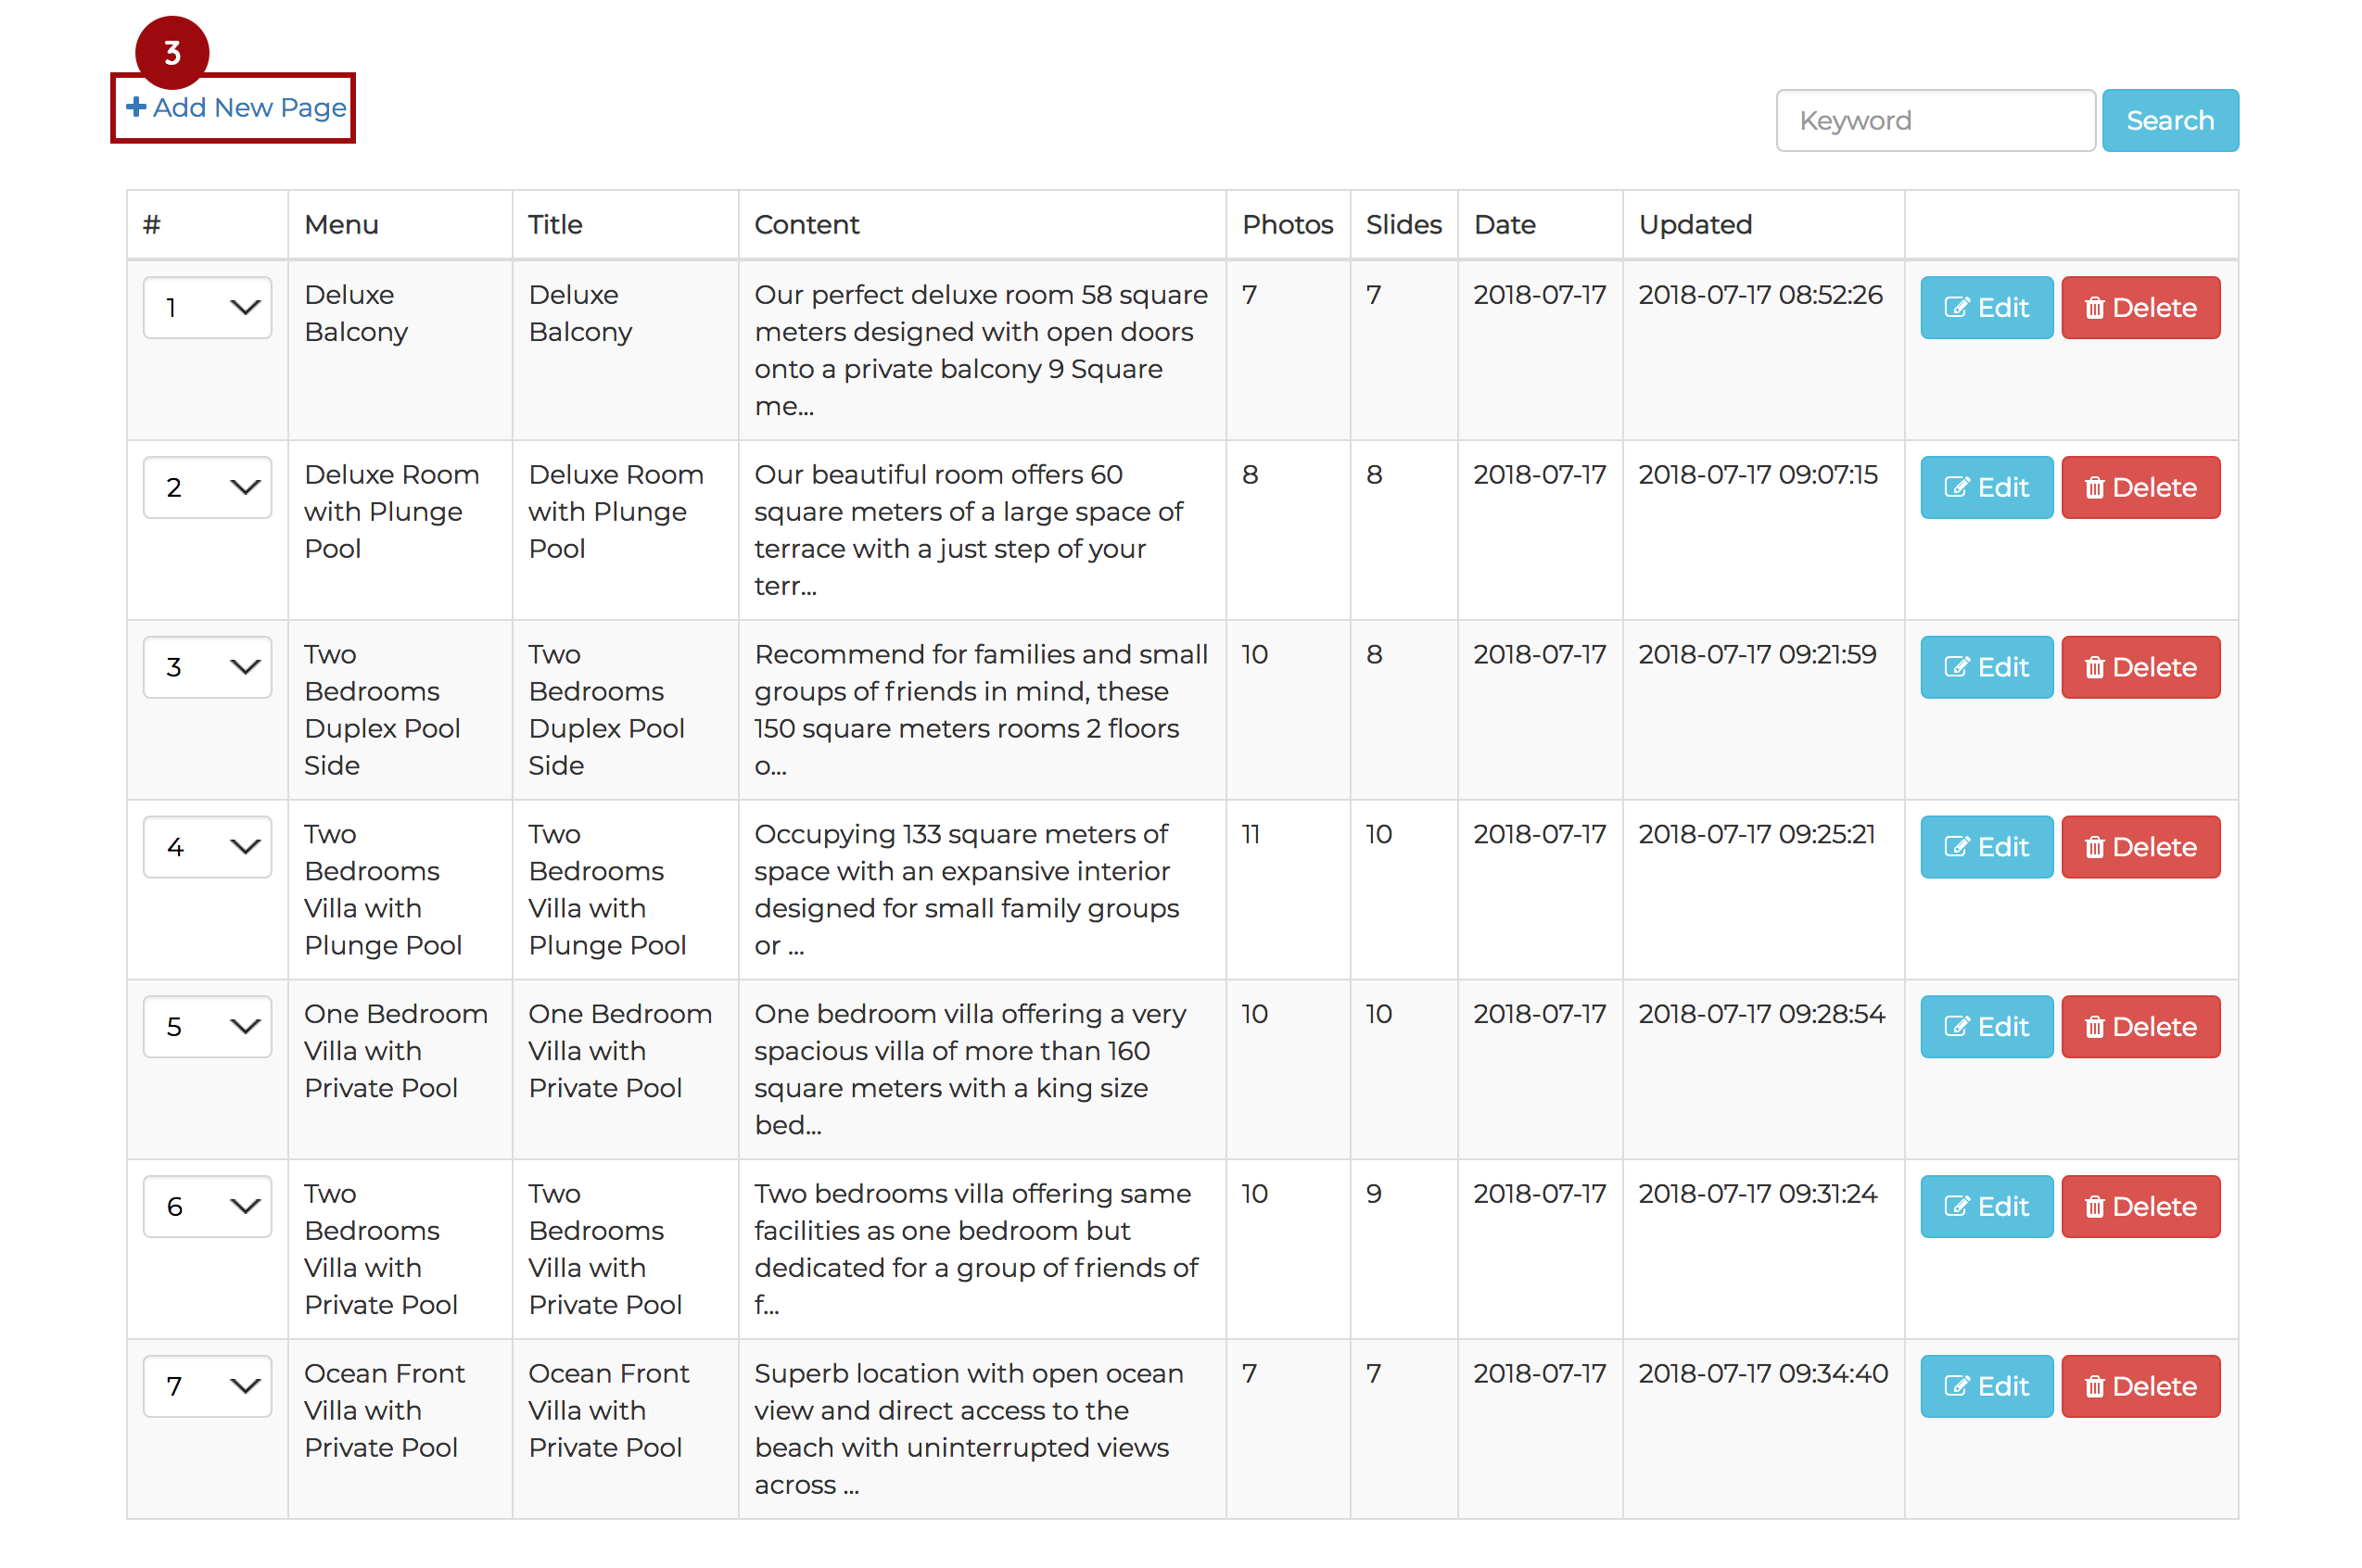Click the Add New Page link
Viewport: 2362px width, 1568px height.
coord(236,107)
